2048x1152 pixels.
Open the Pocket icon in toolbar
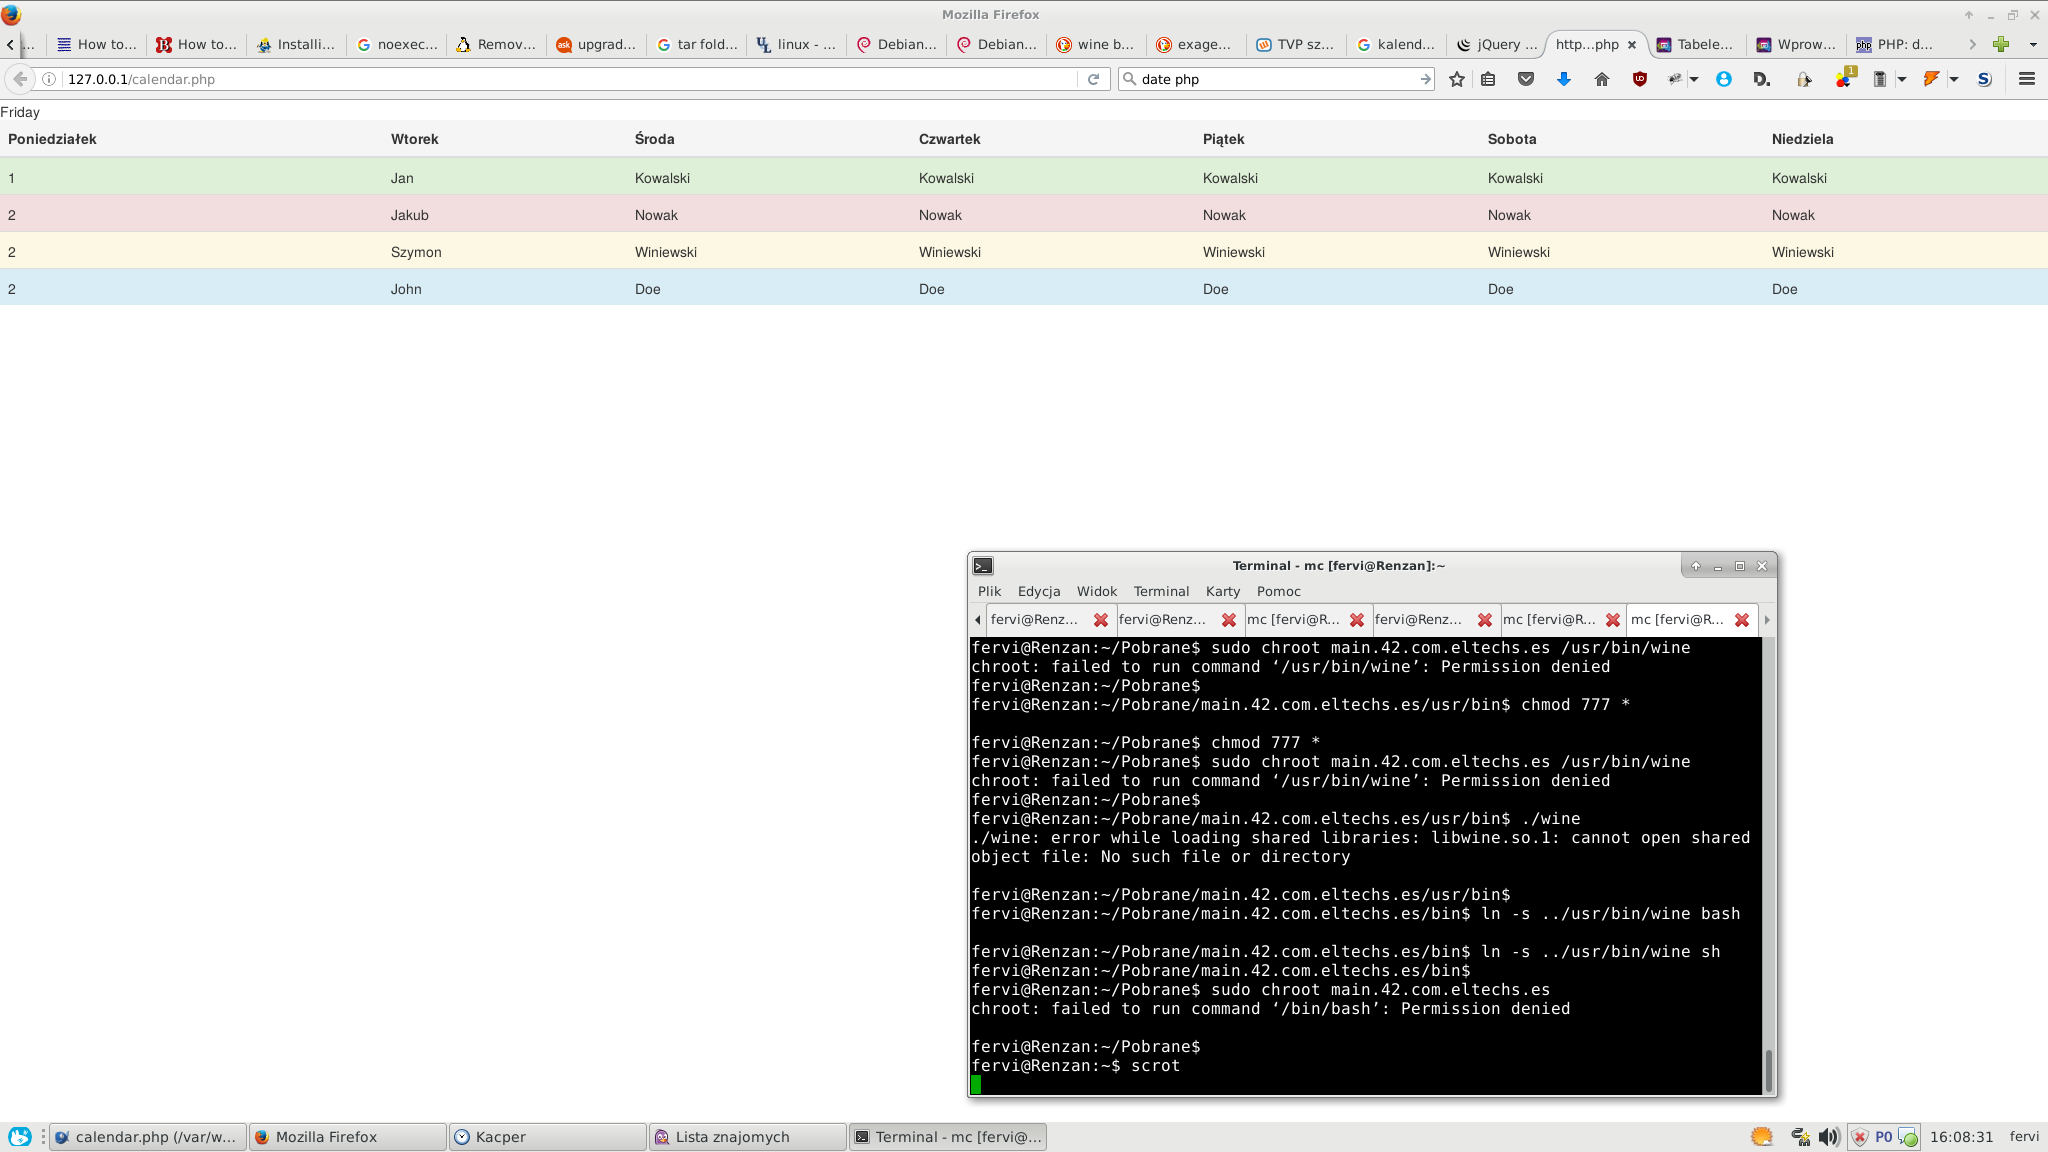pos(1526,79)
